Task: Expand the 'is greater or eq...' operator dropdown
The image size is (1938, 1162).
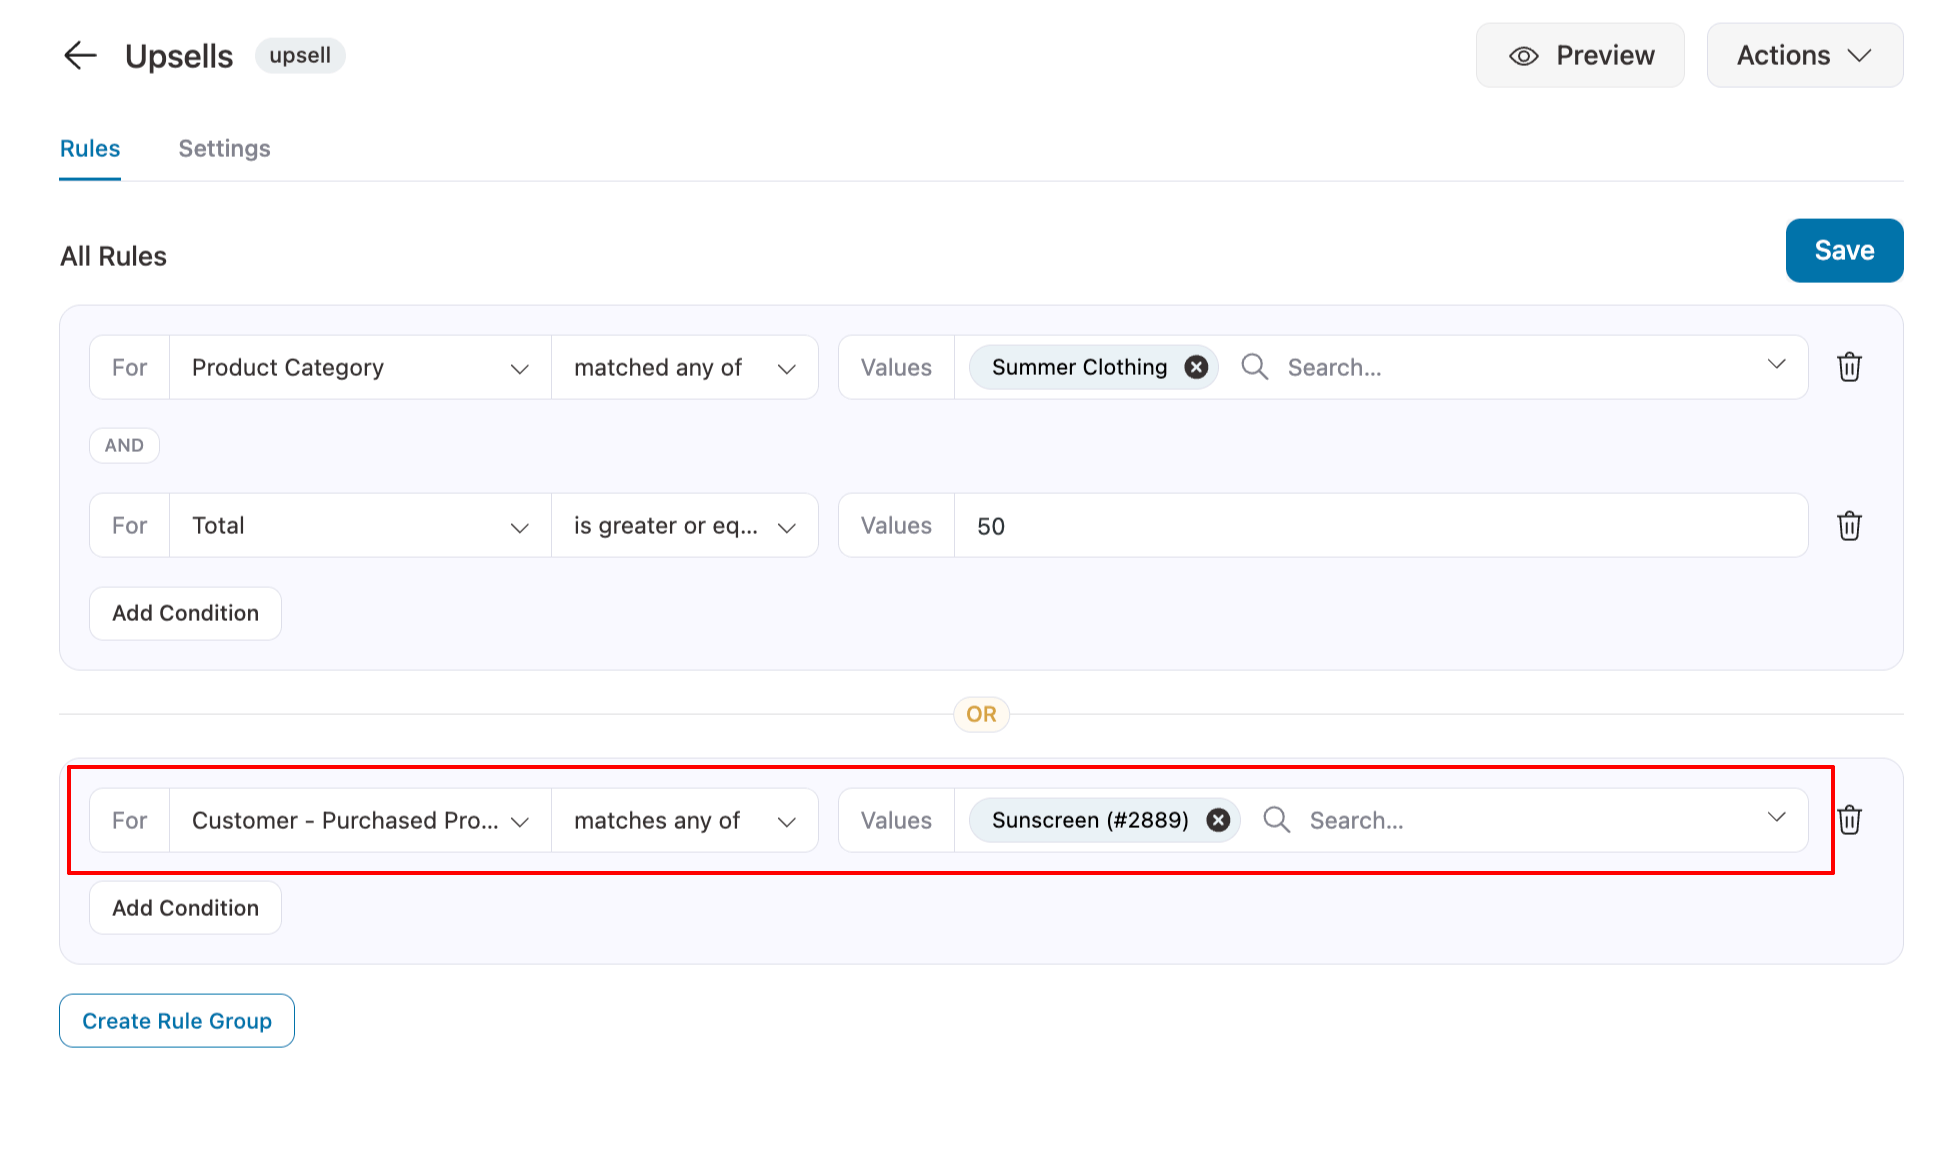Action: pos(685,526)
